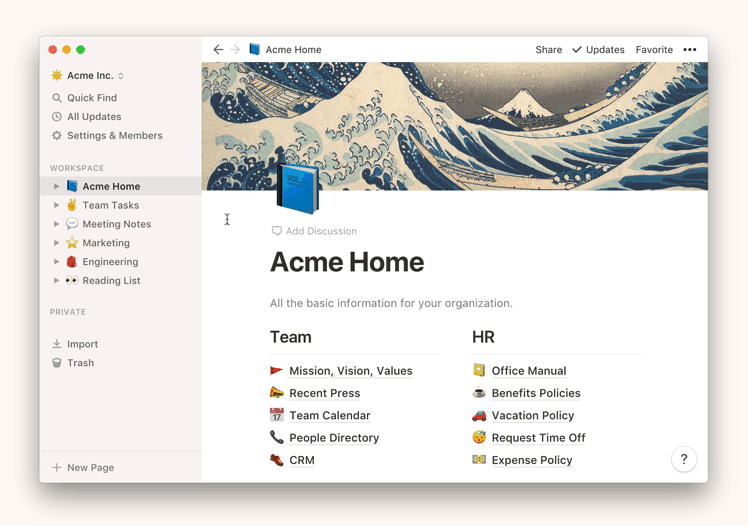Image resolution: width=748 pixels, height=526 pixels.
Task: Click the plus icon for New Page
Action: pyautogui.click(x=57, y=467)
